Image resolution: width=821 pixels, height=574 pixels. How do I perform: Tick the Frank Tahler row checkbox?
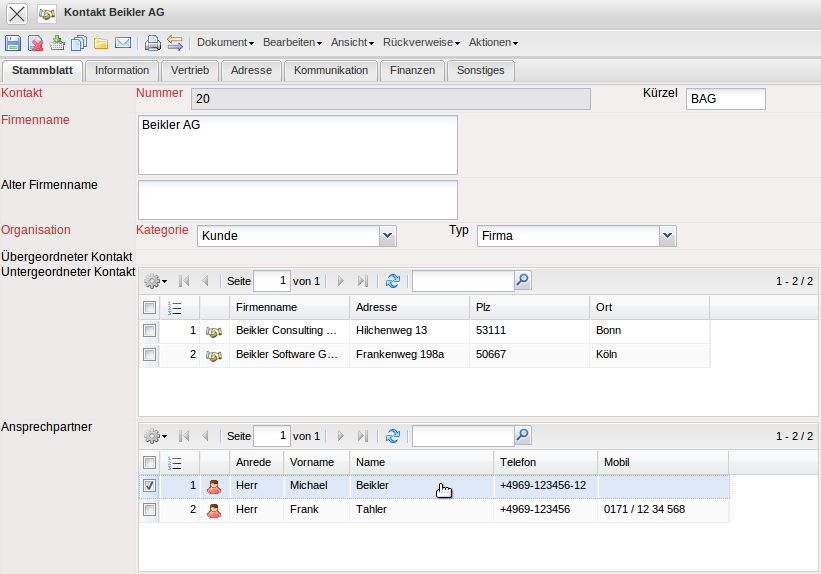(149, 510)
